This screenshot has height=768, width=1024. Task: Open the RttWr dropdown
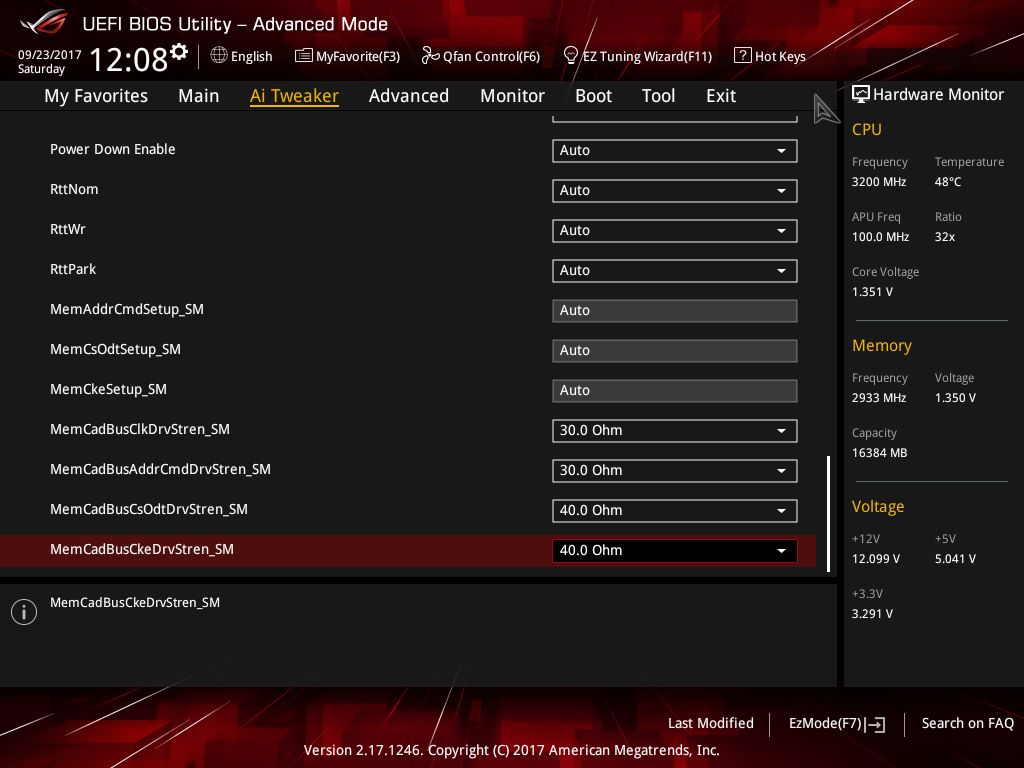click(x=675, y=231)
